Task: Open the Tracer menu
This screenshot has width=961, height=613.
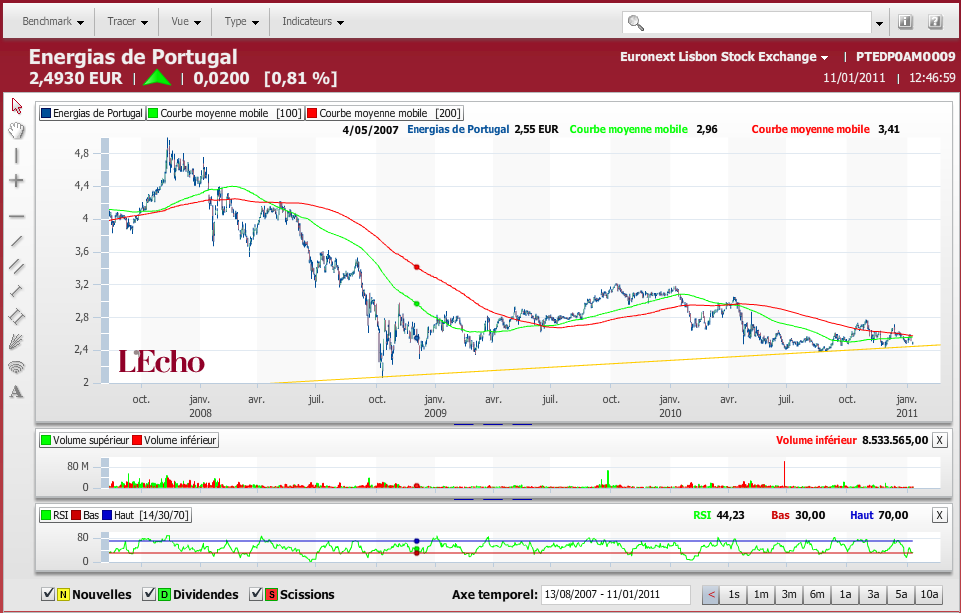Action: point(127,21)
